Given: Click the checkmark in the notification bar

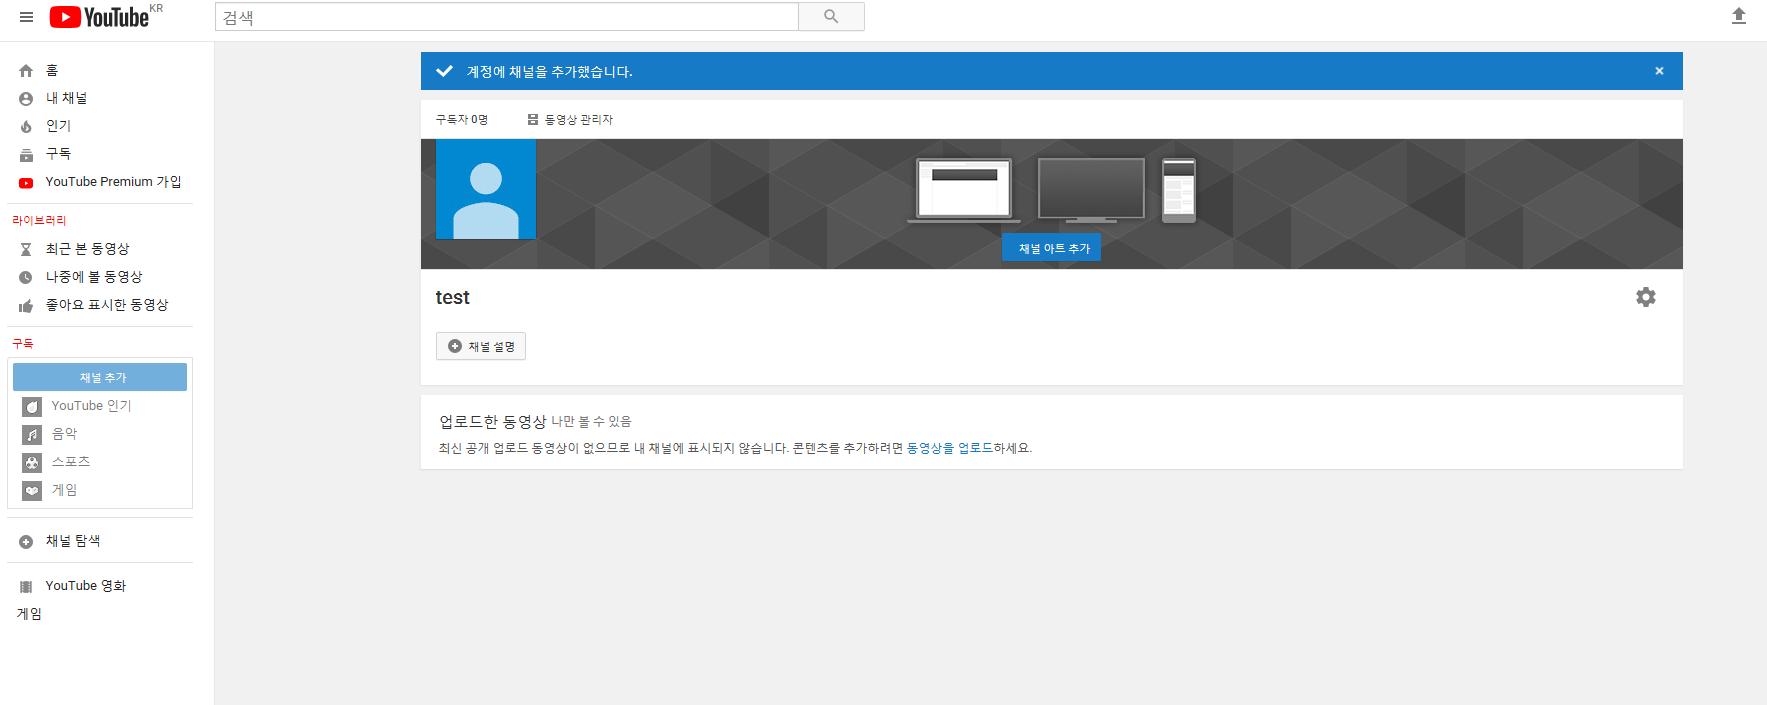Looking at the screenshot, I should click(444, 71).
